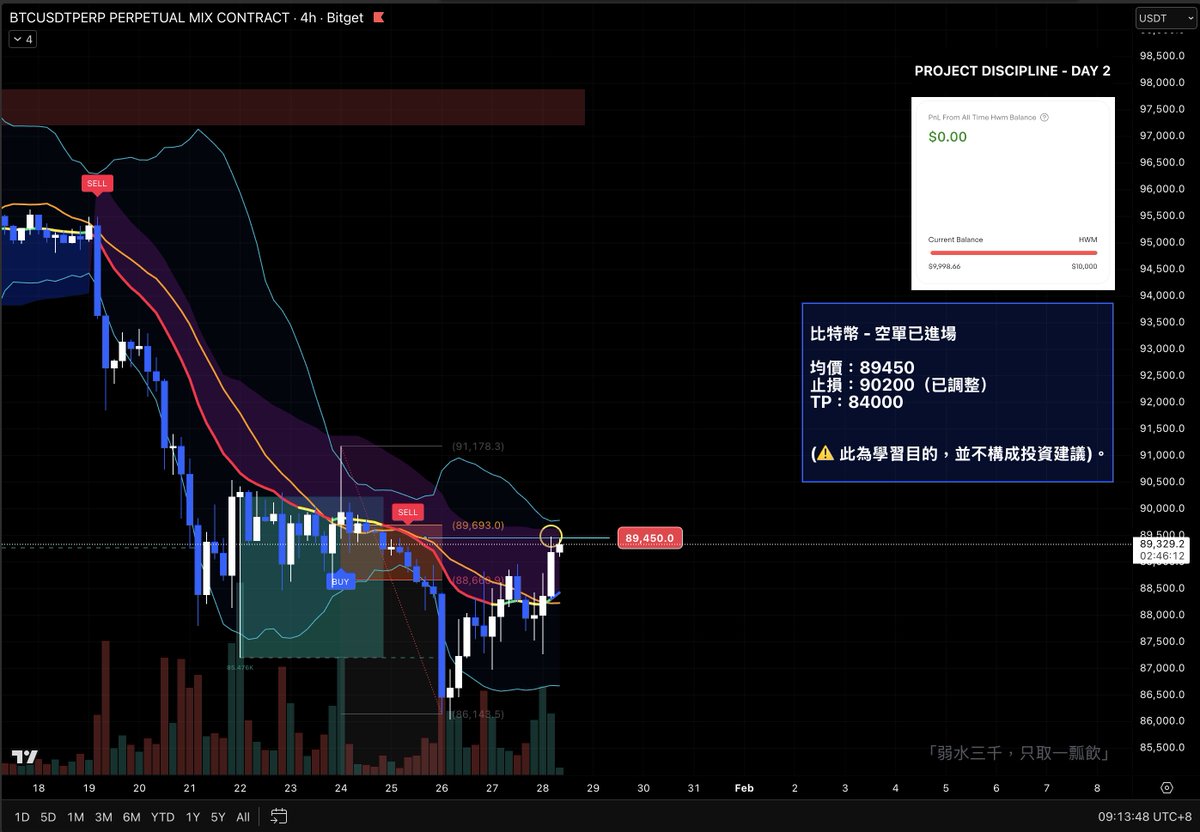Select the 3M time range
The width and height of the screenshot is (1200, 832).
click(103, 817)
